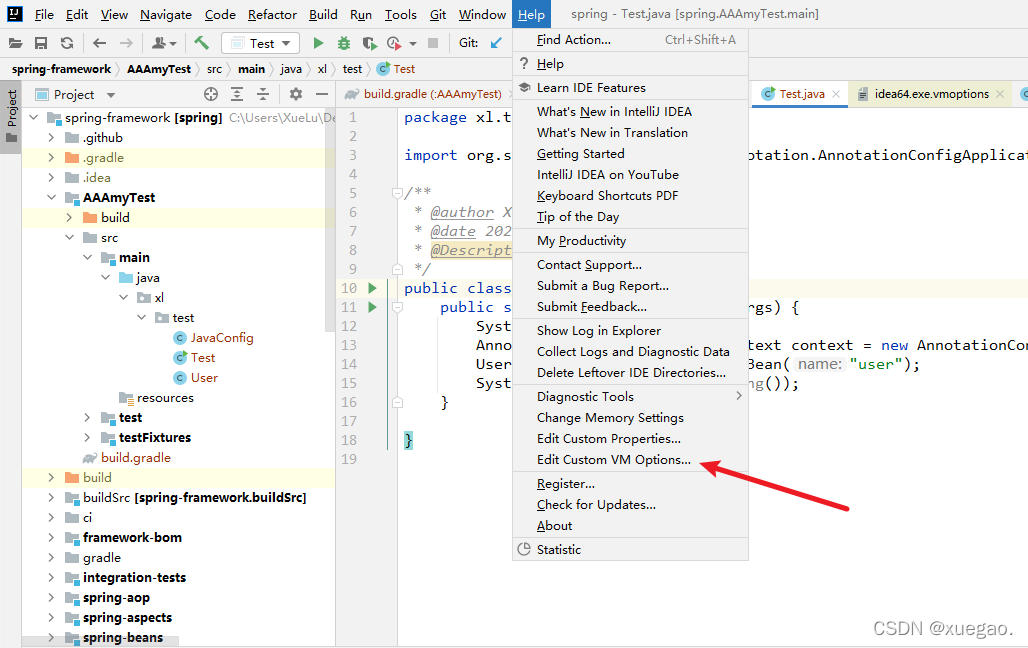Click Save All disk icon
1028x648 pixels.
[41, 43]
